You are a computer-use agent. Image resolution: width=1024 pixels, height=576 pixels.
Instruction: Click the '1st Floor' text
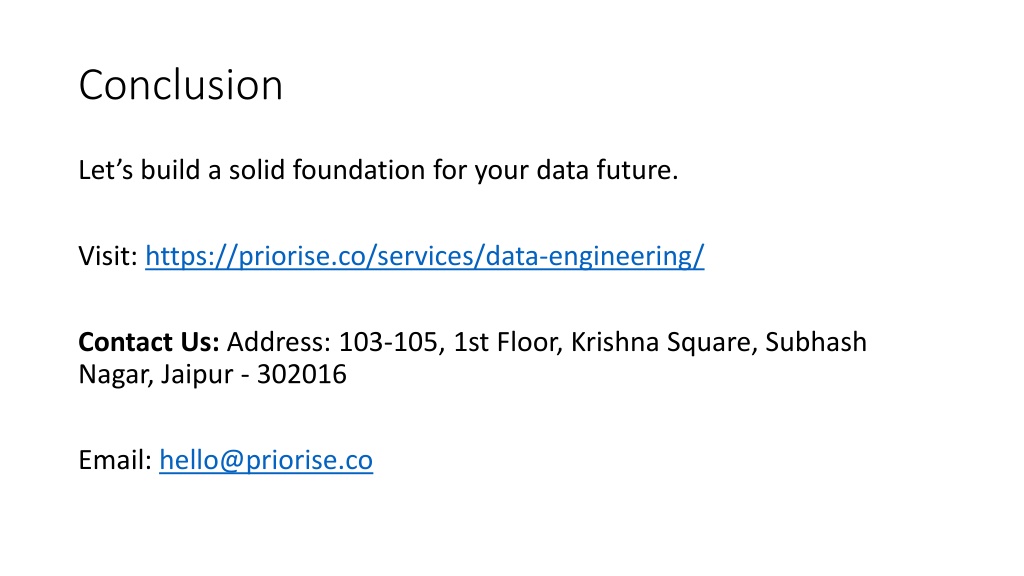click(x=508, y=342)
